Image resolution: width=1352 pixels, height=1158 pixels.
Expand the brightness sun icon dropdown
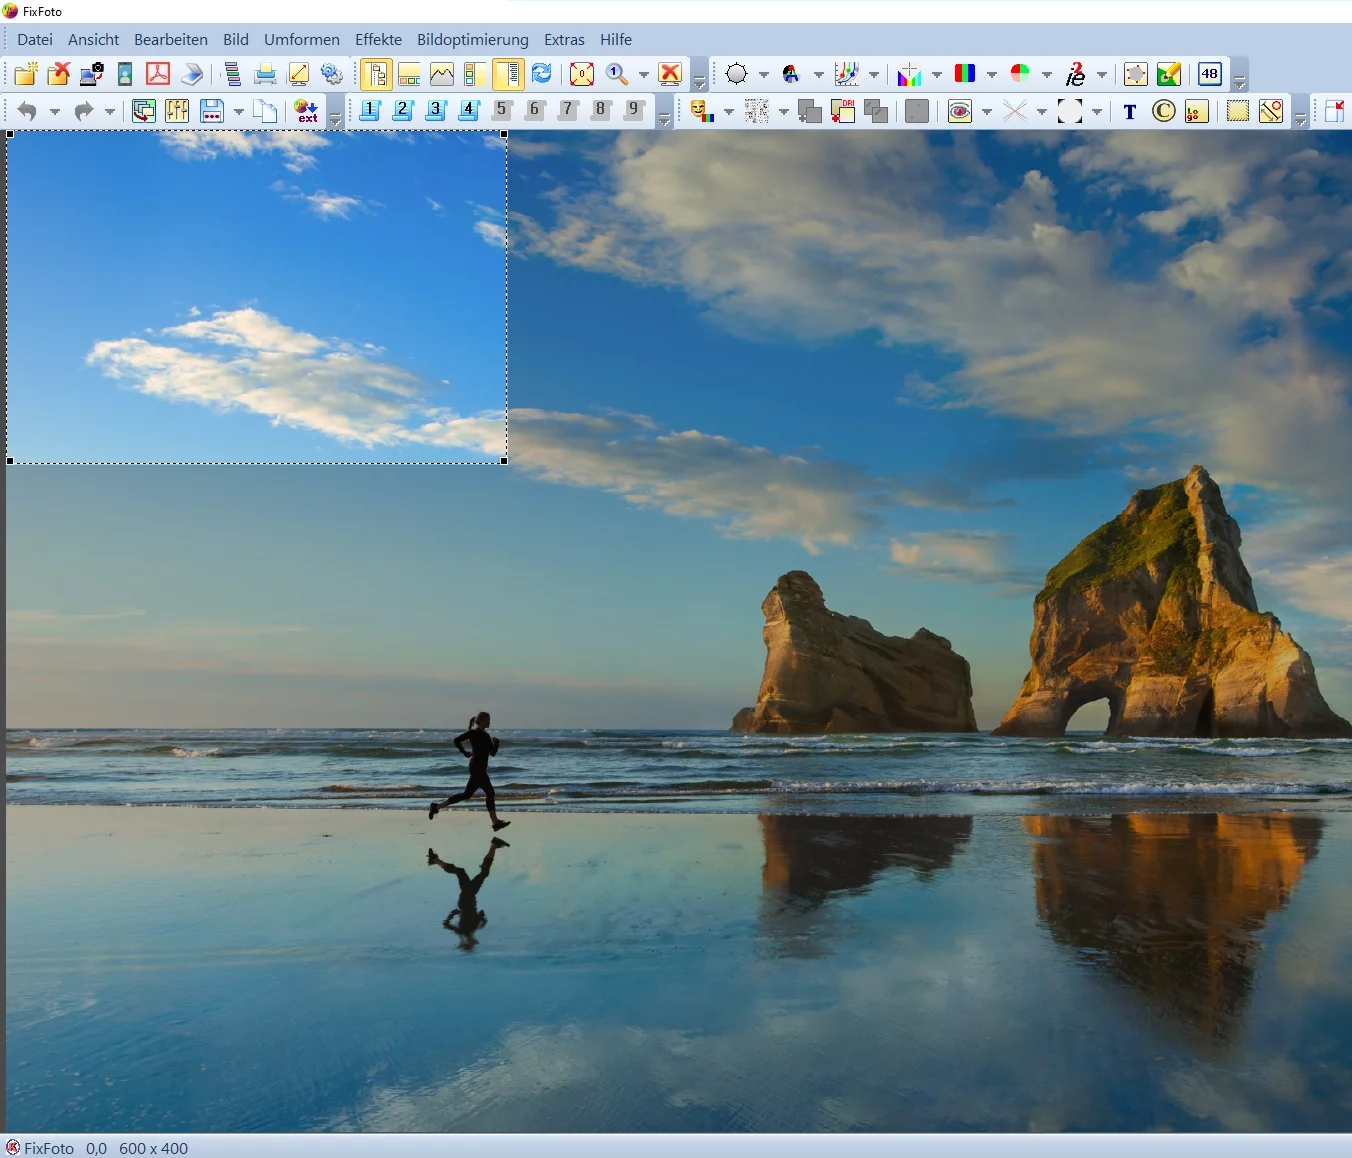[x=763, y=75]
